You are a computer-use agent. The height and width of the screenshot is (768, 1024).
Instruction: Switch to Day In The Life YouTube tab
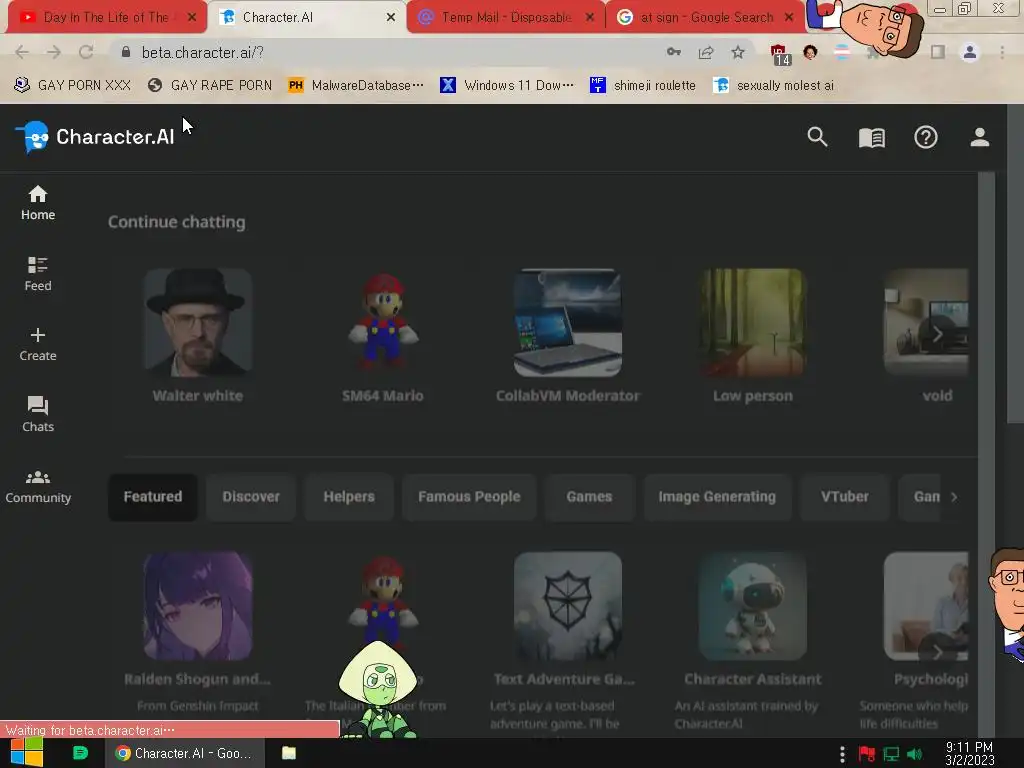pyautogui.click(x=106, y=18)
